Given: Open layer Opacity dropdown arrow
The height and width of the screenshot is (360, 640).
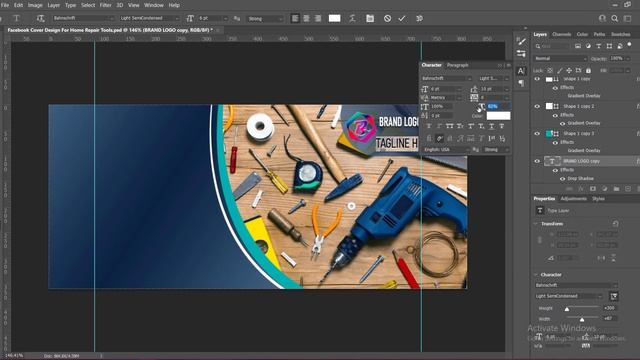Looking at the screenshot, I should (628, 58).
